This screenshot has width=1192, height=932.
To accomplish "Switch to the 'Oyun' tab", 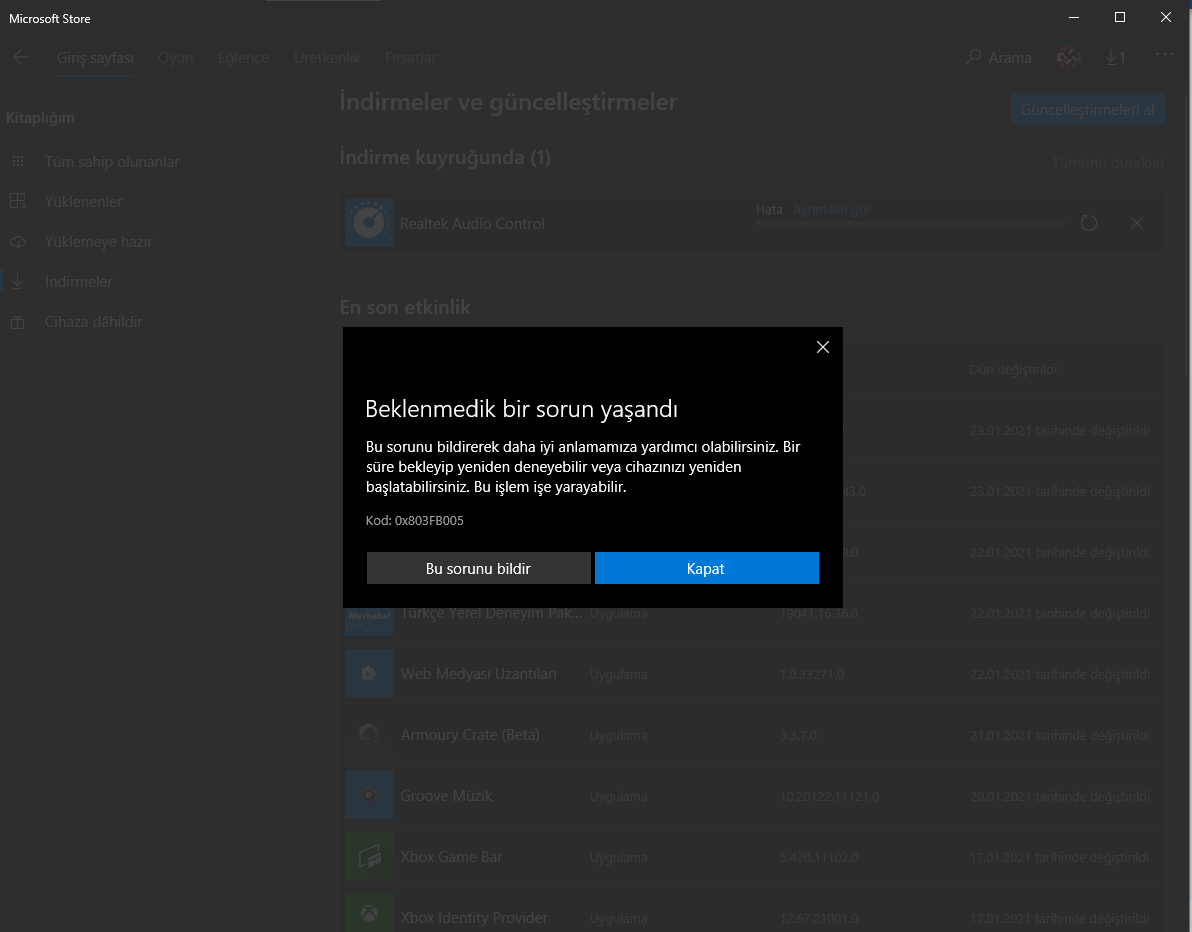I will pos(176,58).
